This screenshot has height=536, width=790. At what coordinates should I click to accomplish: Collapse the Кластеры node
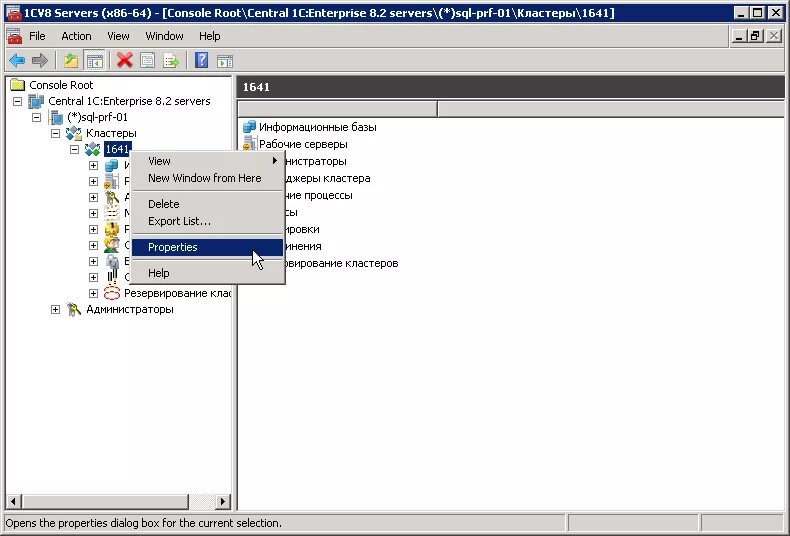pyautogui.click(x=55, y=133)
